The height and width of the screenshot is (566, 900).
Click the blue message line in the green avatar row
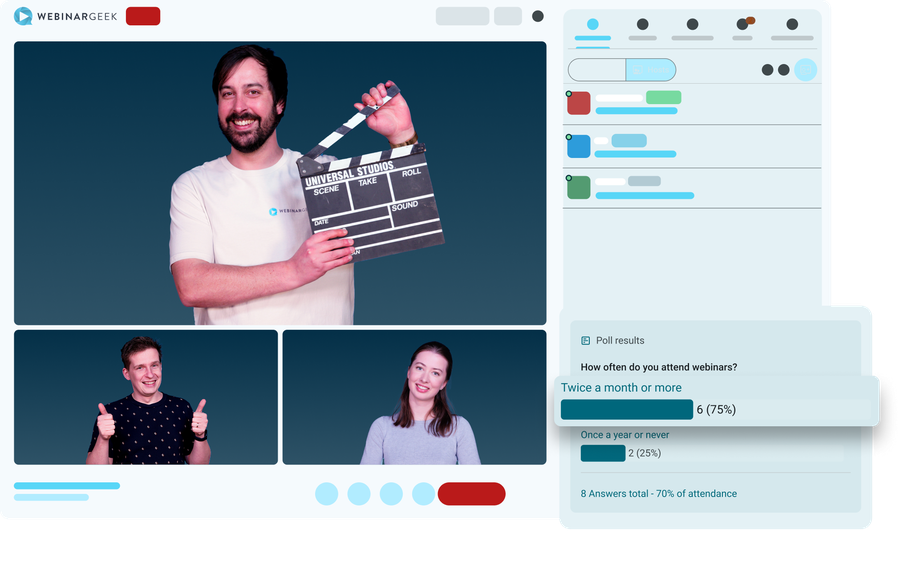click(645, 196)
